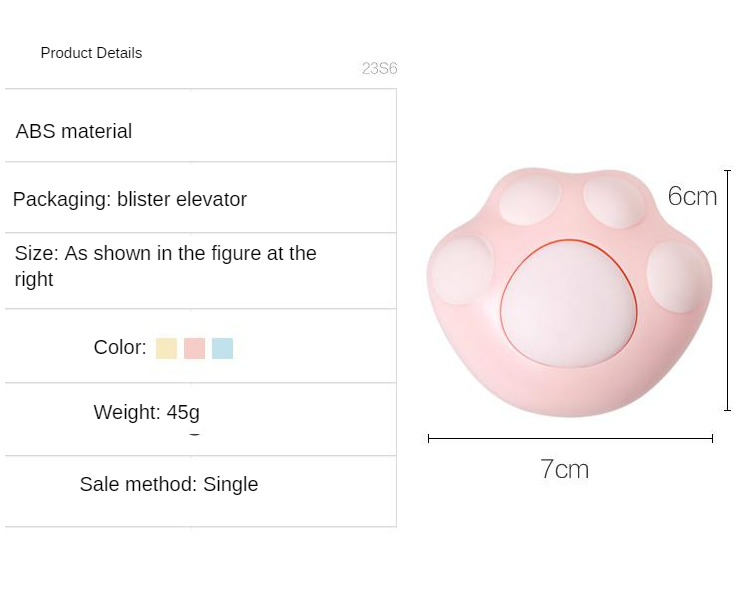Click the upper-right toe pad of the paw

tap(614, 201)
